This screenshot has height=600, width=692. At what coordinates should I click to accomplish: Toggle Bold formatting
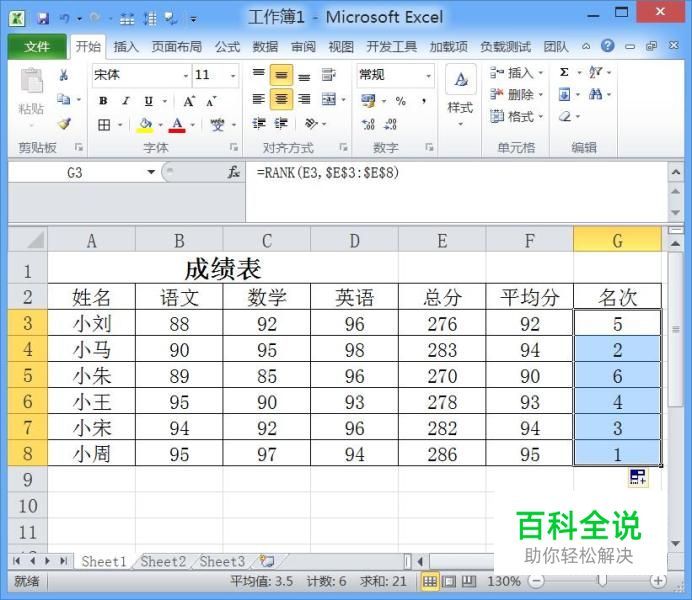[x=103, y=101]
